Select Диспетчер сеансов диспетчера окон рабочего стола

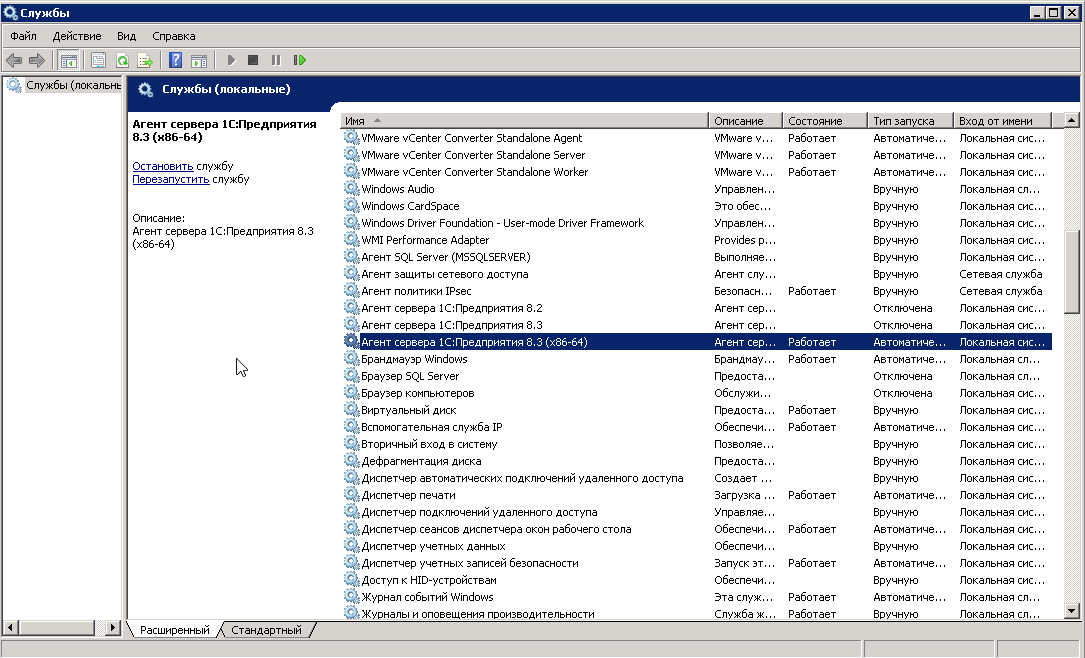tap(697, 529)
